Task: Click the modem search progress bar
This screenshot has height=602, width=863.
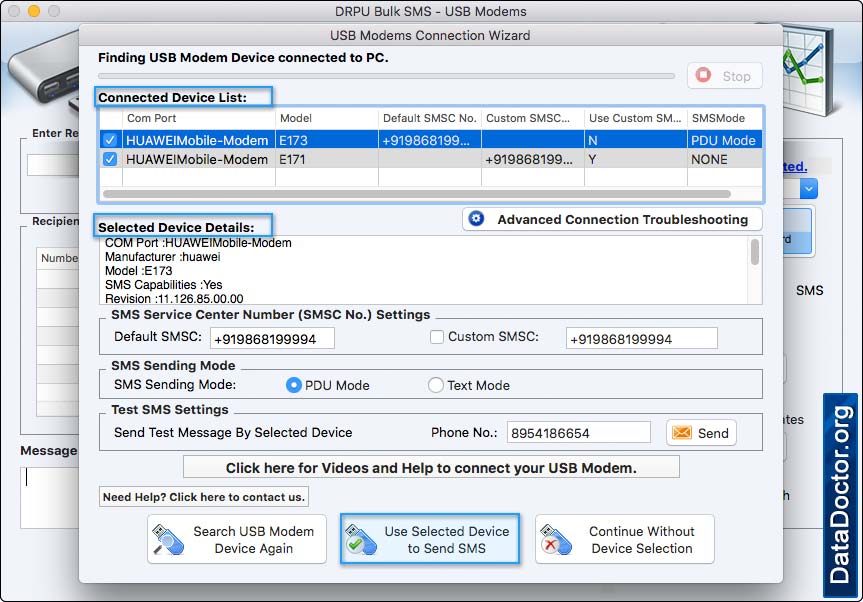Action: 386,76
